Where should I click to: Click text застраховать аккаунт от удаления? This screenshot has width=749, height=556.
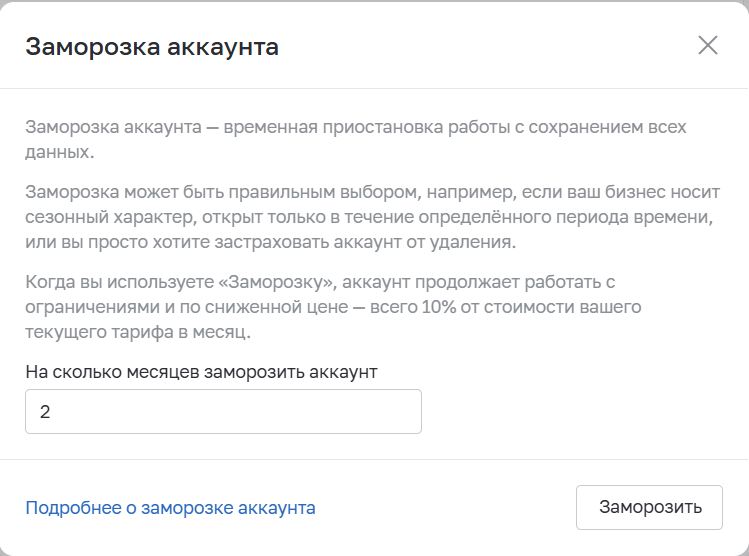[365, 242]
